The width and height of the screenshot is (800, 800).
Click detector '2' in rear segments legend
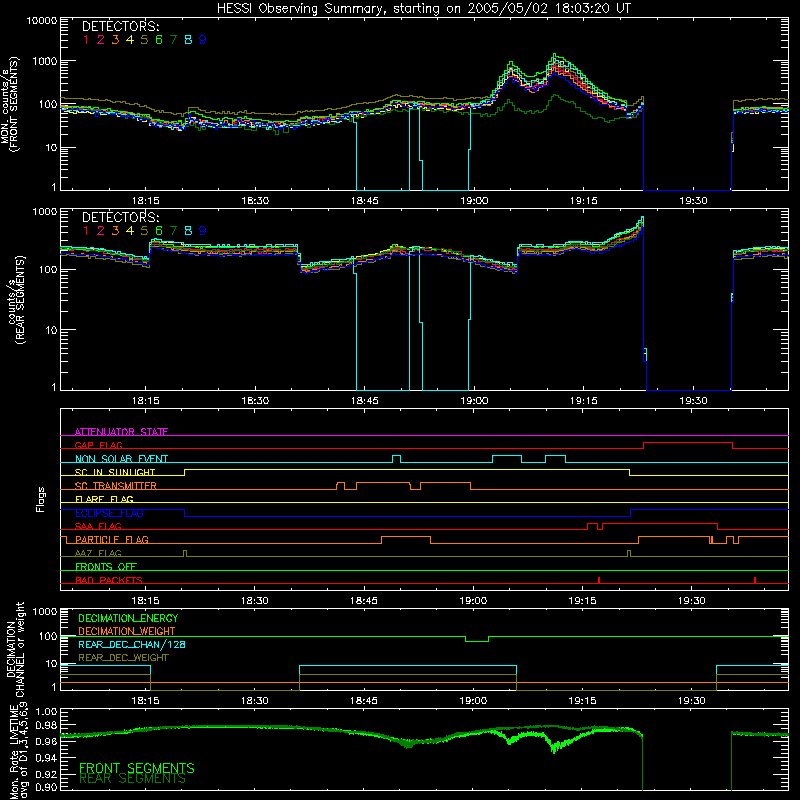[x=101, y=231]
